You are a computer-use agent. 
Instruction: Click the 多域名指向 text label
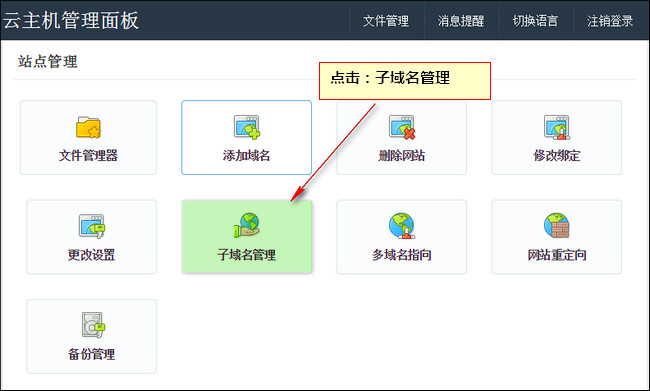[x=402, y=255]
